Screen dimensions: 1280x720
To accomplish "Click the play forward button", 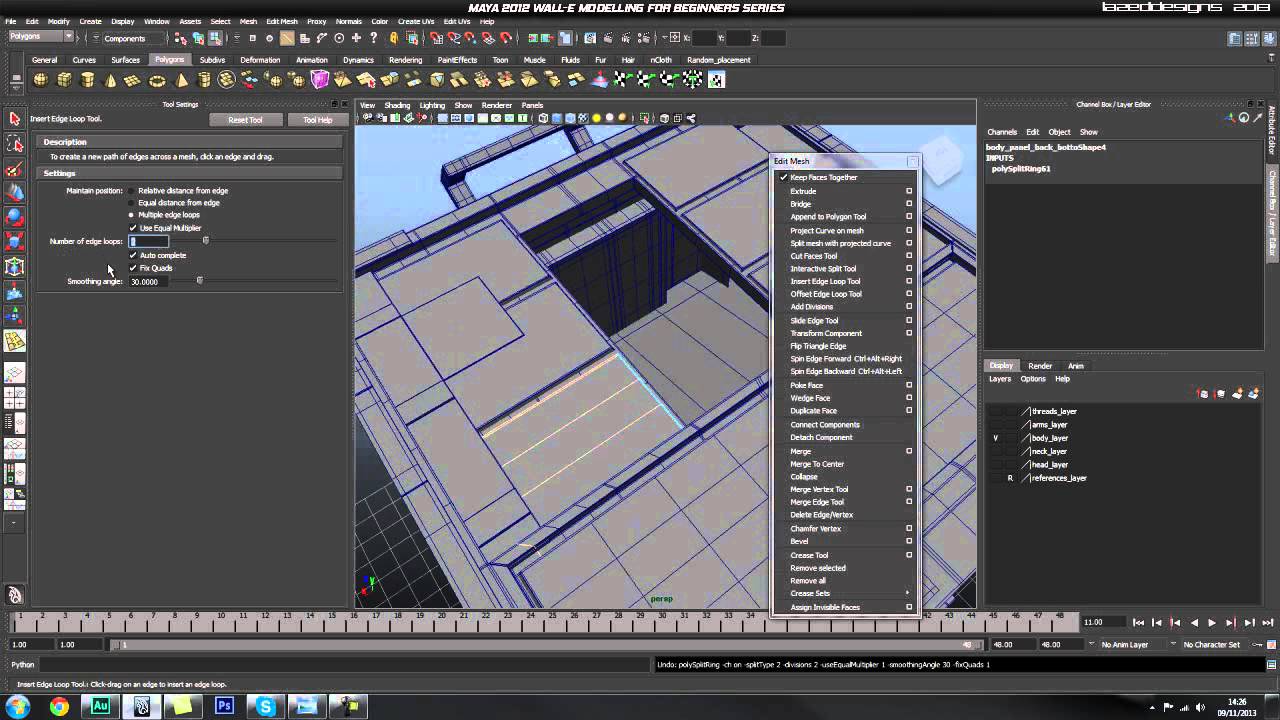I will (1212, 623).
